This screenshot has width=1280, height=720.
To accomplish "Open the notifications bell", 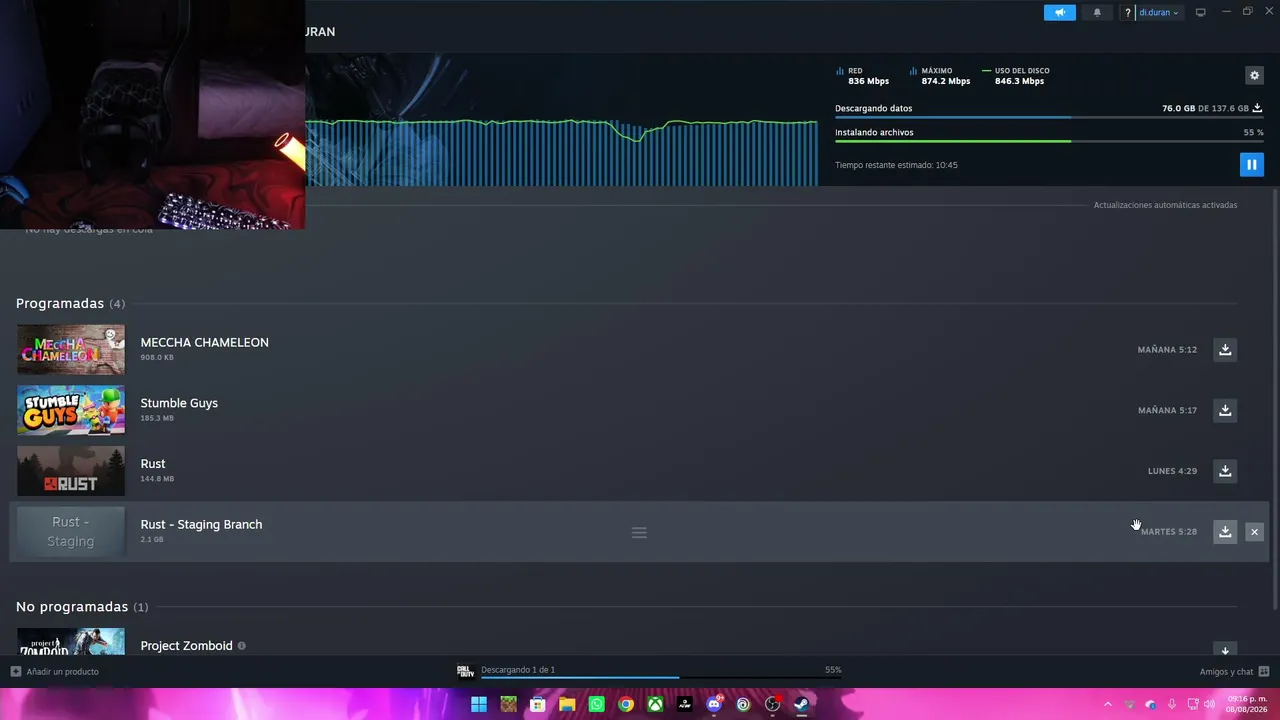I will [x=1097, y=13].
